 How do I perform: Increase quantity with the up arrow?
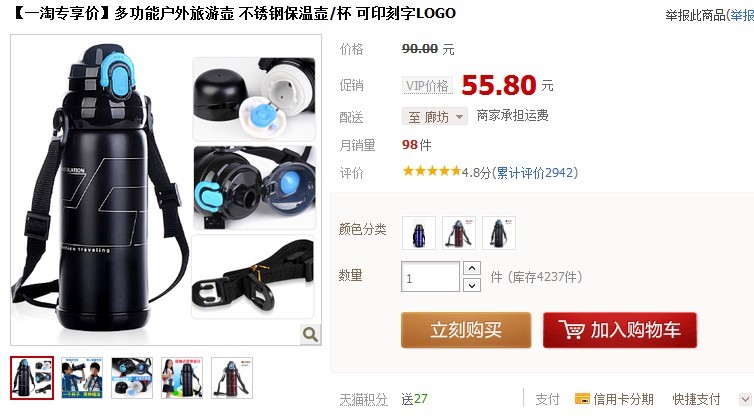point(472,268)
